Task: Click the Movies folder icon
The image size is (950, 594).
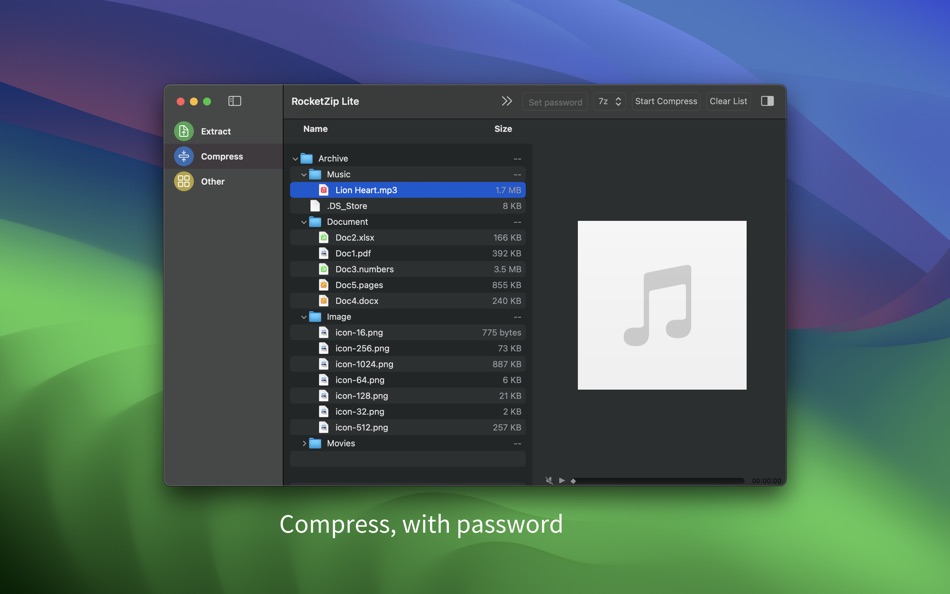Action: click(x=315, y=443)
